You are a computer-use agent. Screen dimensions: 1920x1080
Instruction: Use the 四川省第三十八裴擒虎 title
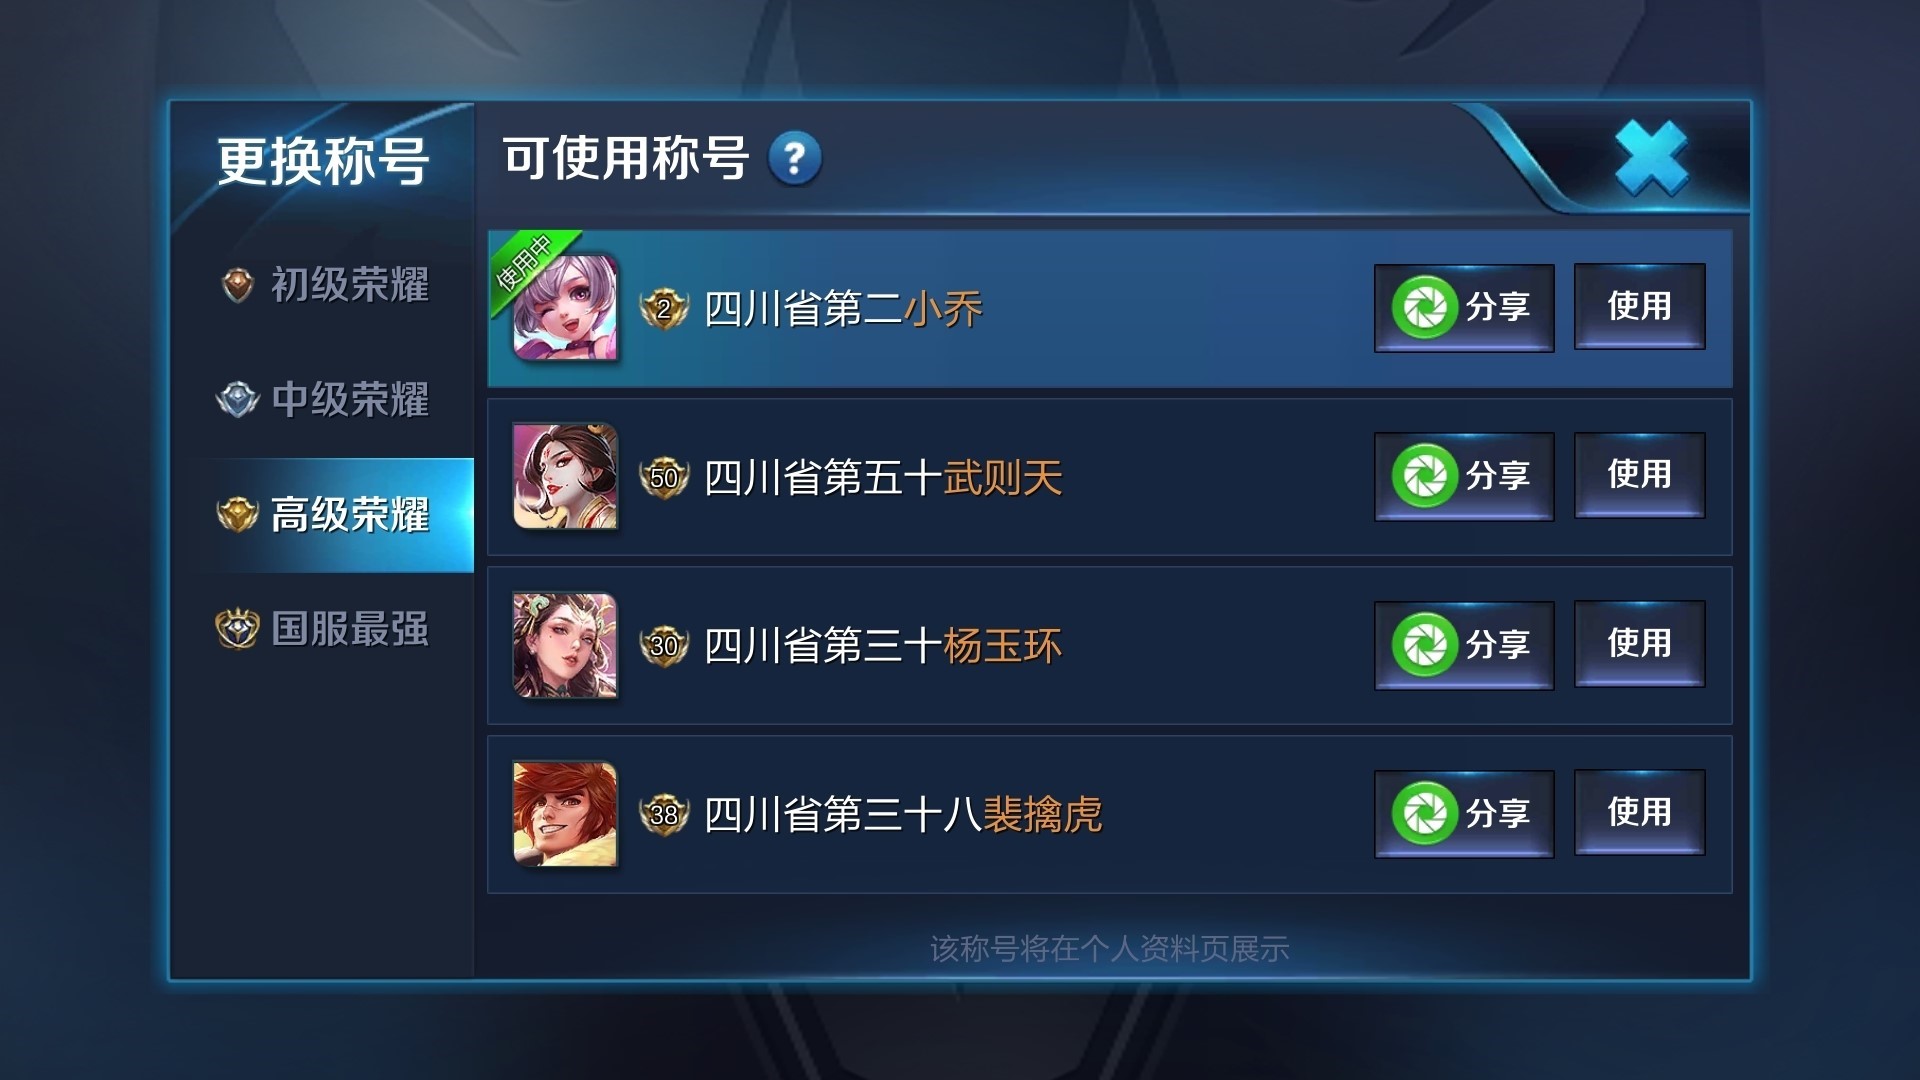coord(1640,812)
